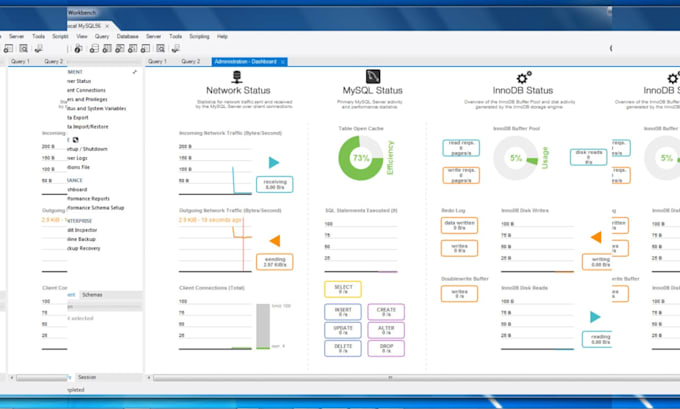Click the dolphin icon above MySQL Status
This screenshot has width=680, height=409.
pos(373,76)
